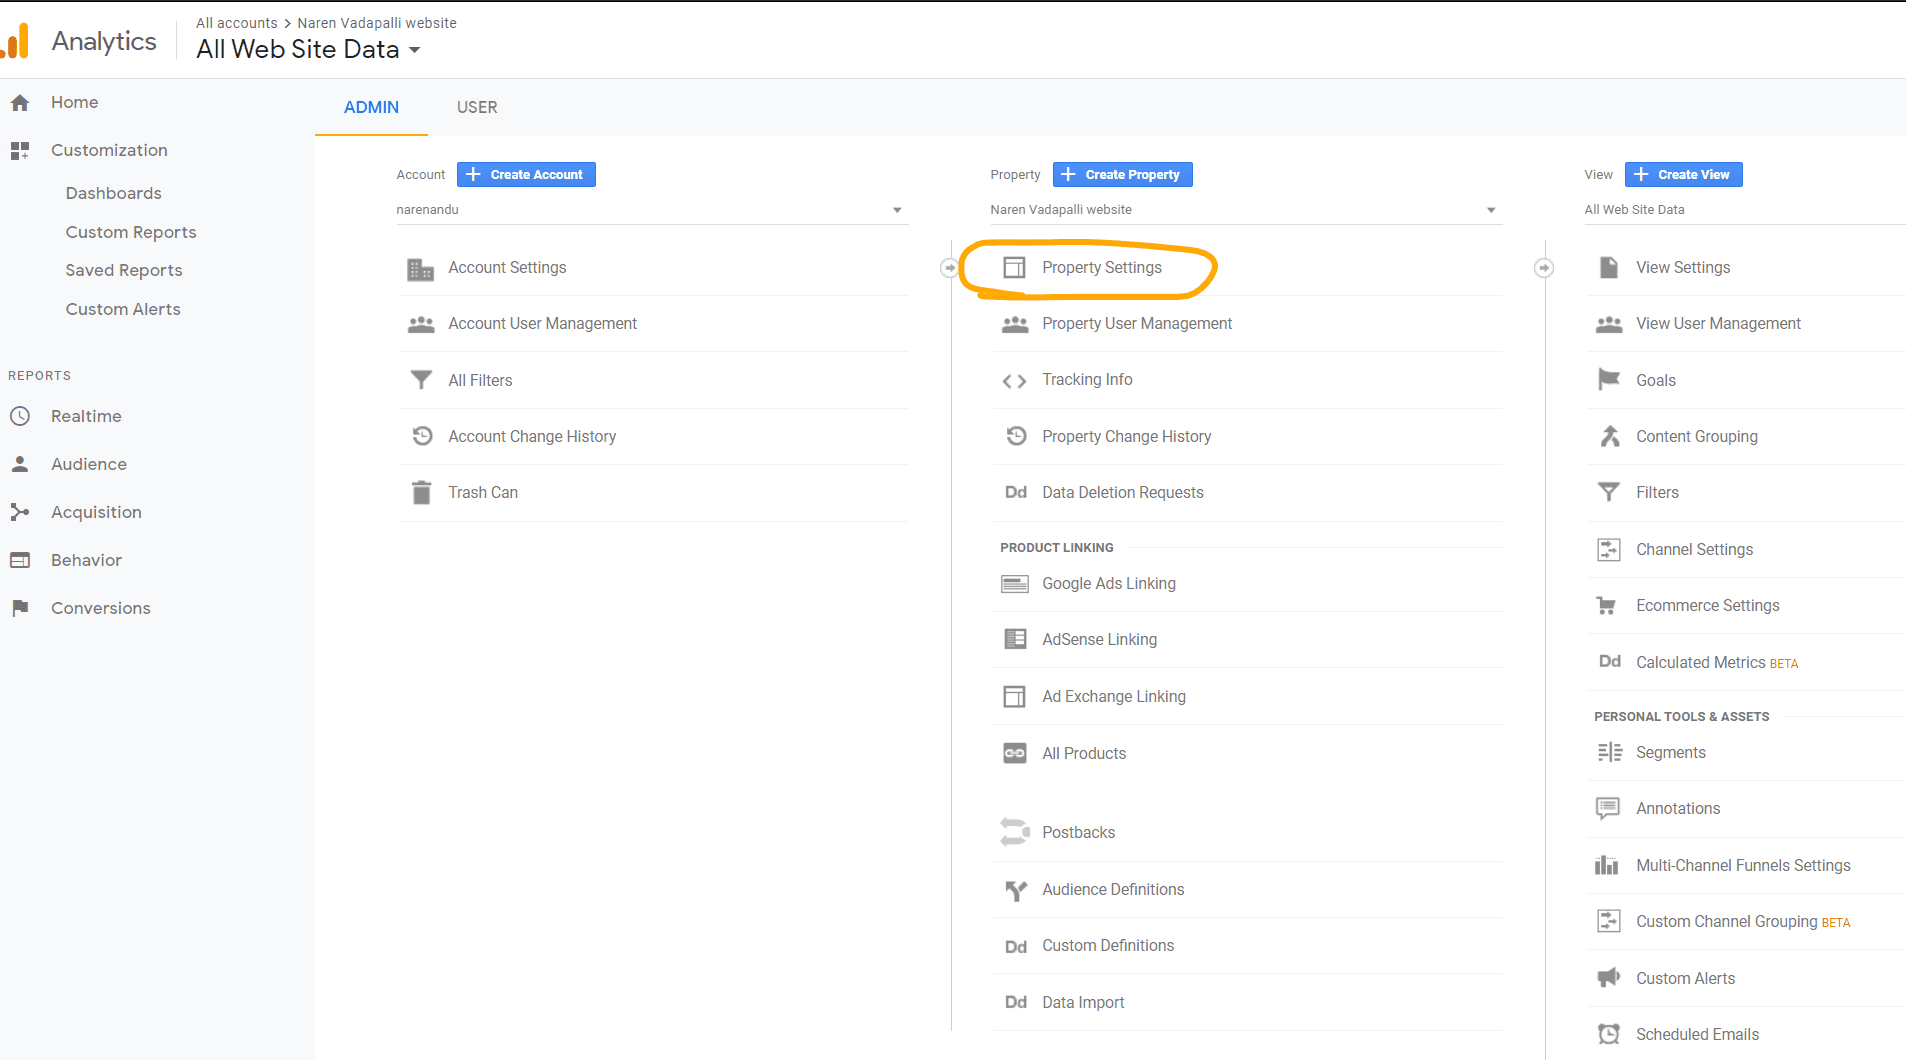This screenshot has height=1060, width=1906.
Task: Click the Scheduled Emails clock icon
Action: 1608,1034
